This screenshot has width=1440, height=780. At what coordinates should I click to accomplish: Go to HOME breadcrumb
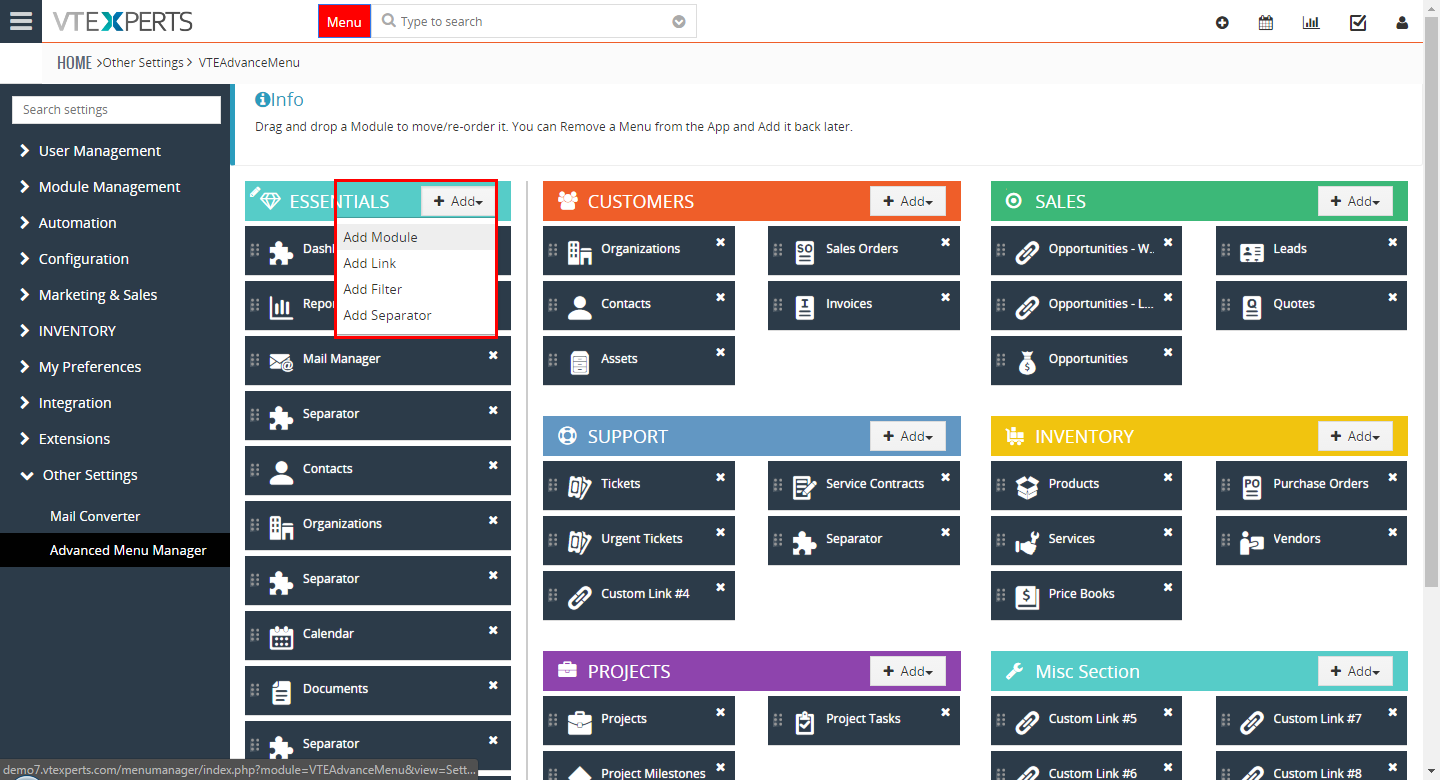coord(74,62)
